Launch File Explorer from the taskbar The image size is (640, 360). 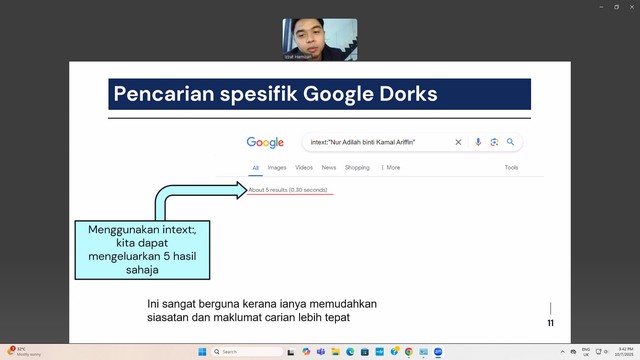point(336,352)
